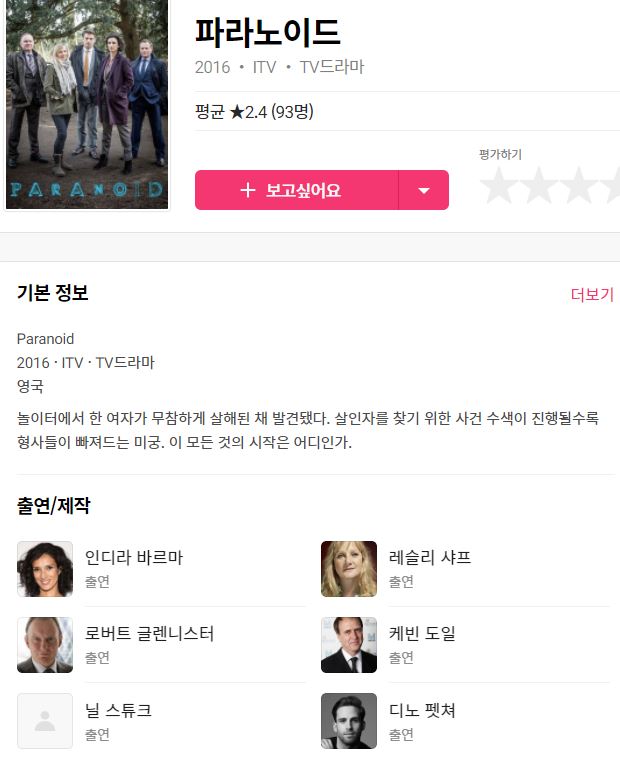This screenshot has height=770, width=620.
Task: Click the plus icon in 보고싶어요 button
Action: 248,190
